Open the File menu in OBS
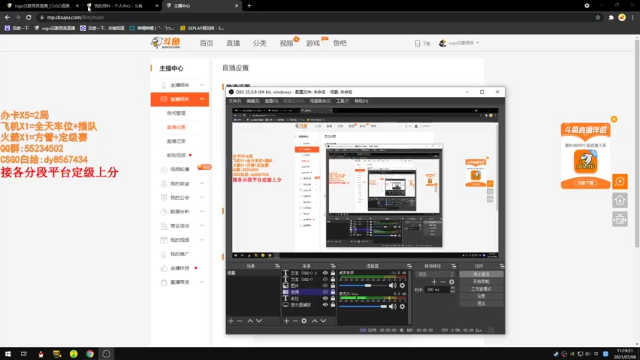 [235, 101]
